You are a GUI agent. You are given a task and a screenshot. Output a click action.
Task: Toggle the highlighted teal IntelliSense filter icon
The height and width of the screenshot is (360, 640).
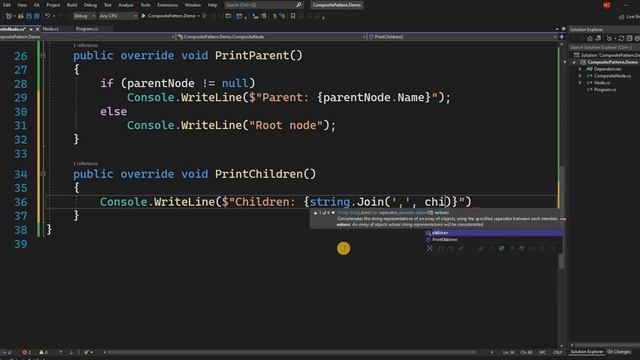[x=501, y=248]
